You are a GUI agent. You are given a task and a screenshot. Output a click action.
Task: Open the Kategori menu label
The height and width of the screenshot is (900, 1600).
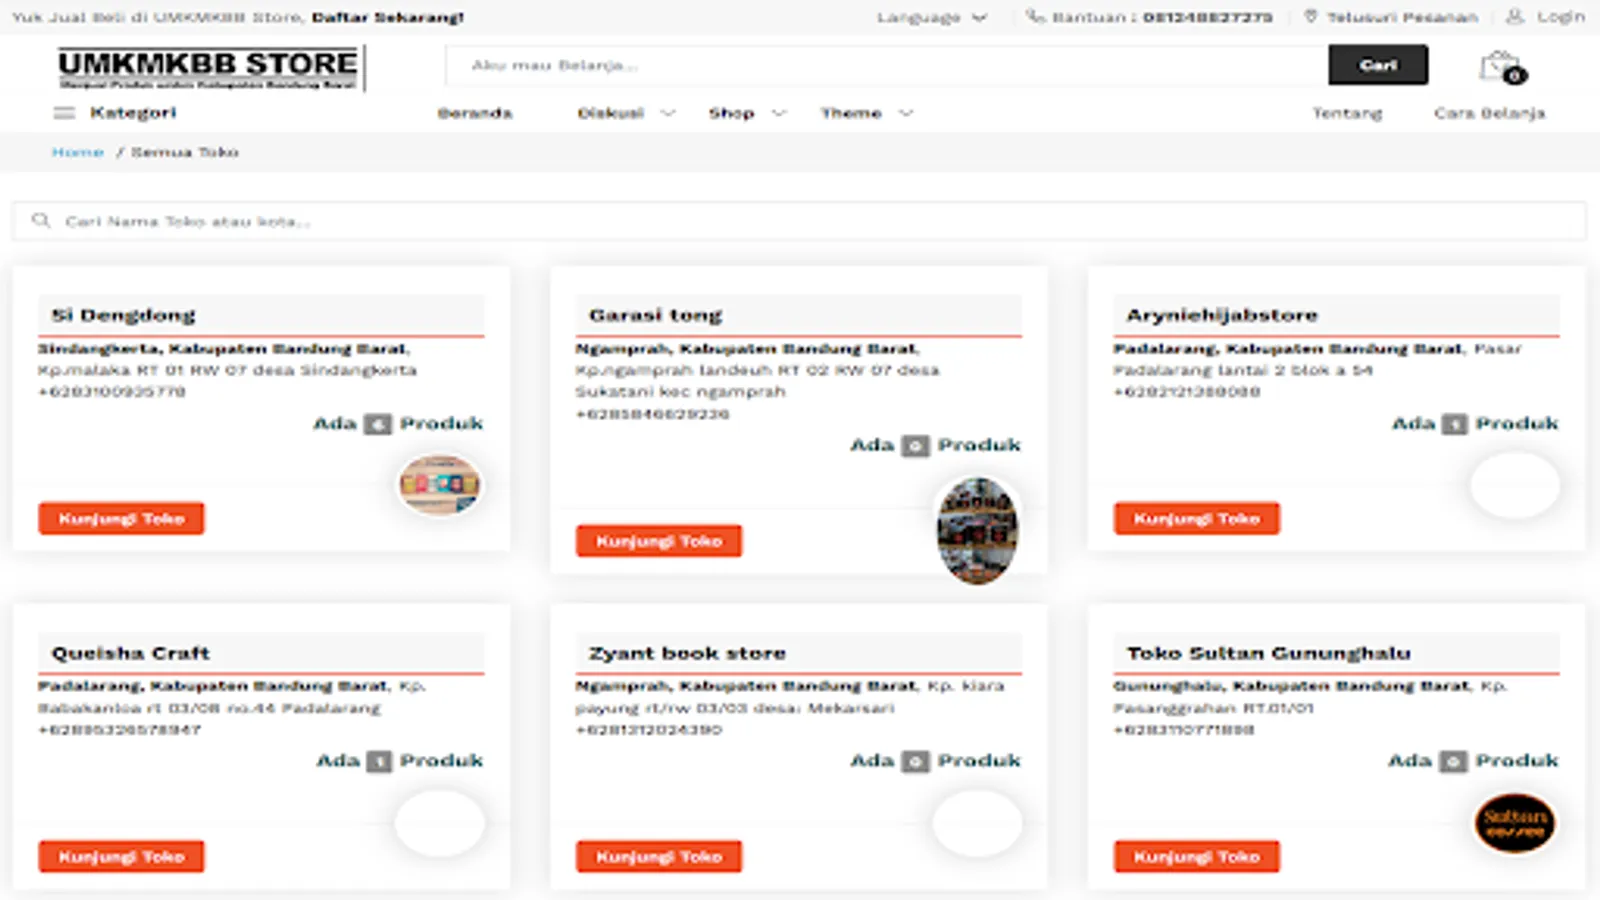tap(133, 112)
